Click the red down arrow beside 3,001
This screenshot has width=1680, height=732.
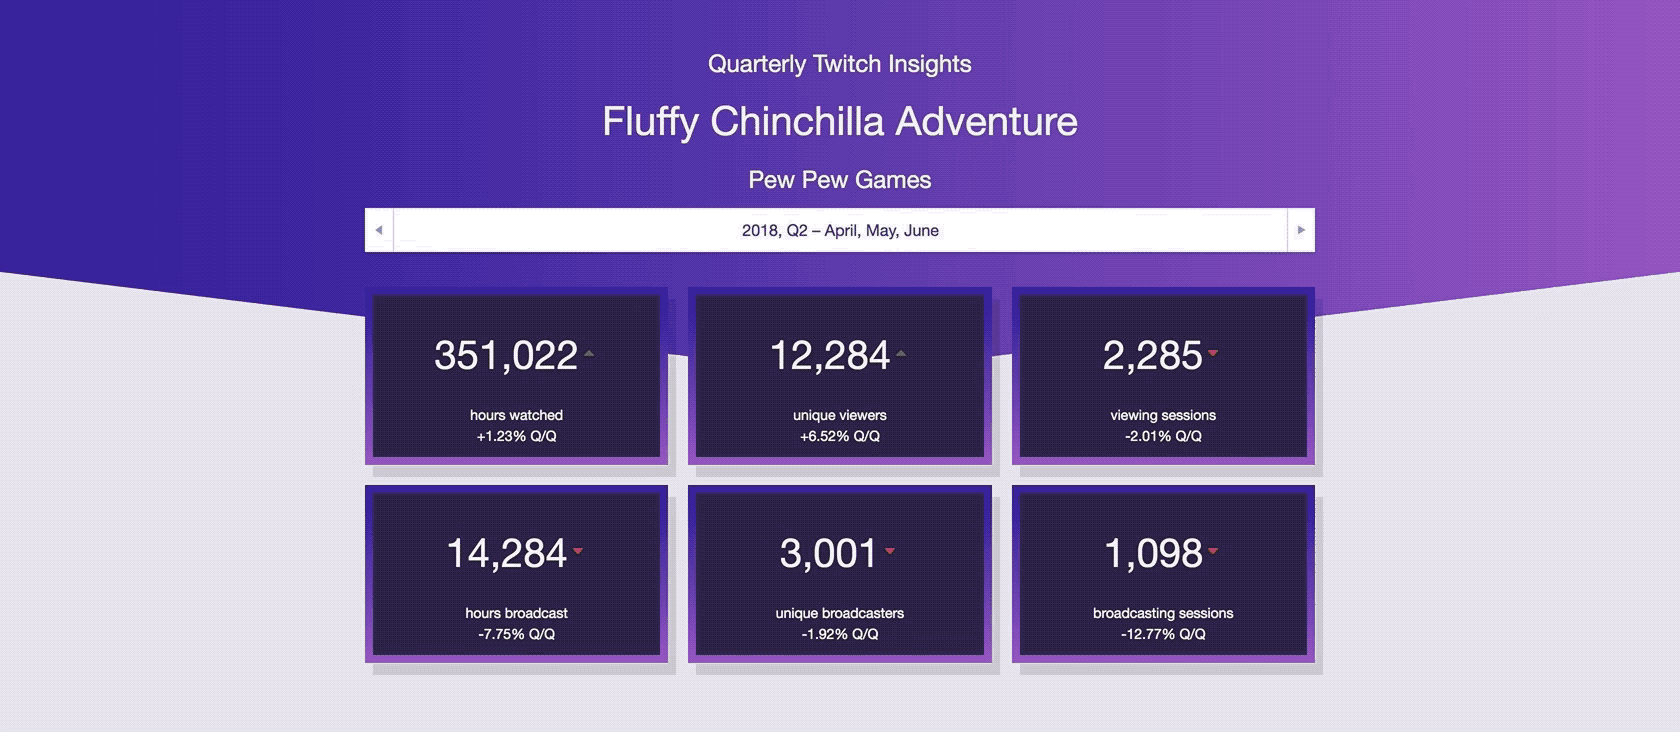point(889,551)
